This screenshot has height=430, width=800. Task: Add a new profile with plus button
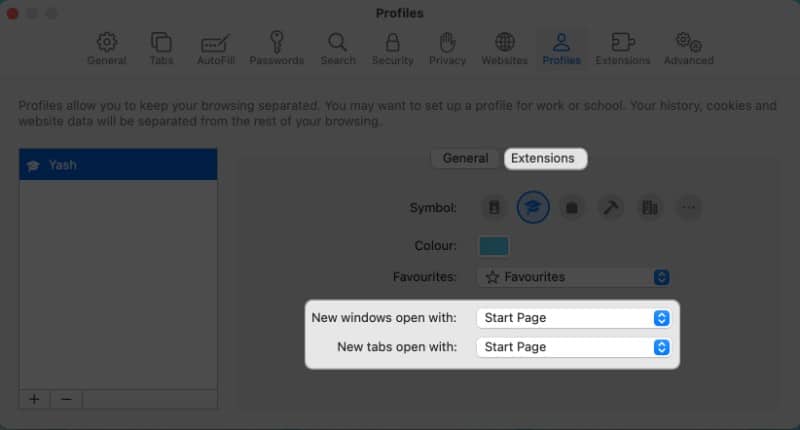(35, 399)
